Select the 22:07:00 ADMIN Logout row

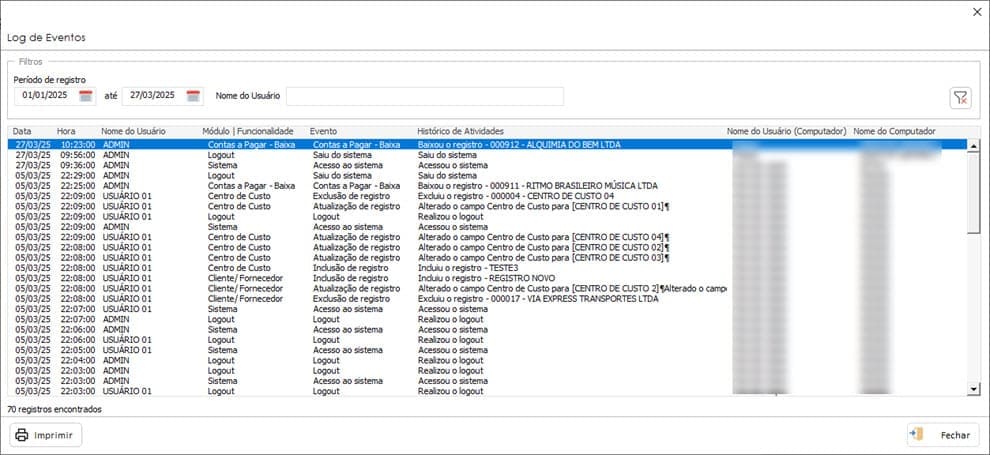tap(487, 319)
